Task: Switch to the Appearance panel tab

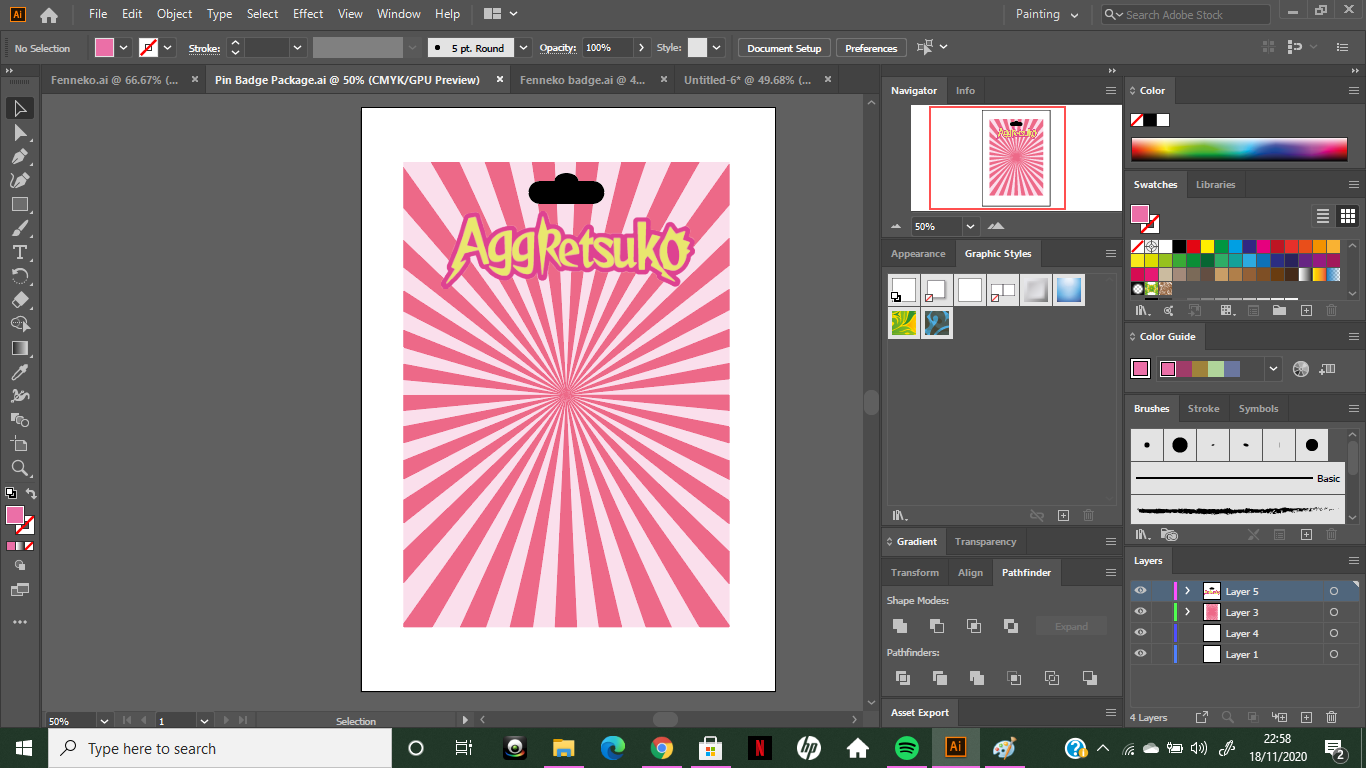Action: (x=918, y=254)
